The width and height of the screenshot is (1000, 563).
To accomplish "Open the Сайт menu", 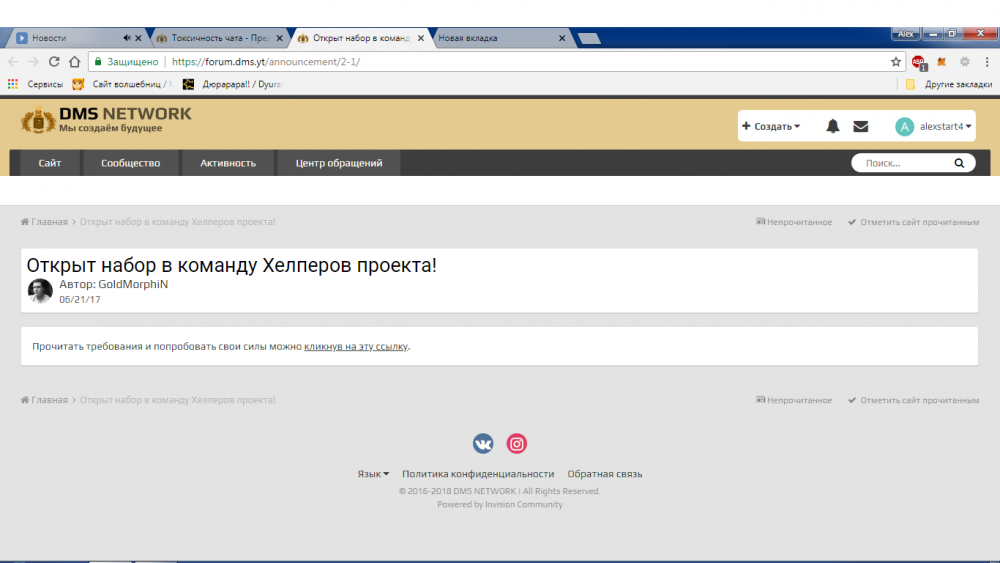I will pyautogui.click(x=50, y=163).
